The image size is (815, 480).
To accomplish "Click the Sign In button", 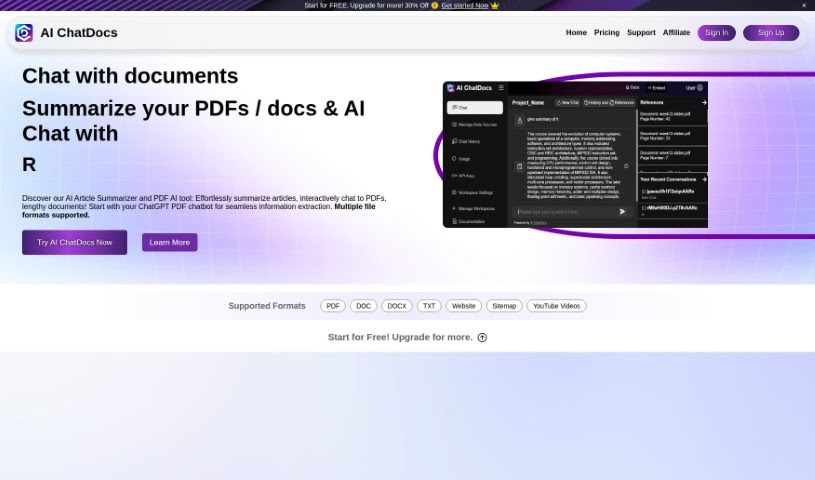I will pos(716,33).
